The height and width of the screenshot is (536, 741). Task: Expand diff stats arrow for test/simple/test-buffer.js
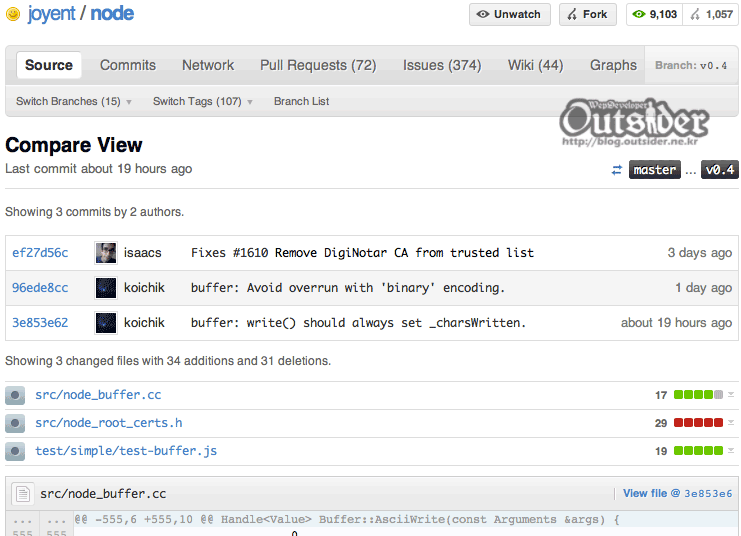[x=731, y=450]
